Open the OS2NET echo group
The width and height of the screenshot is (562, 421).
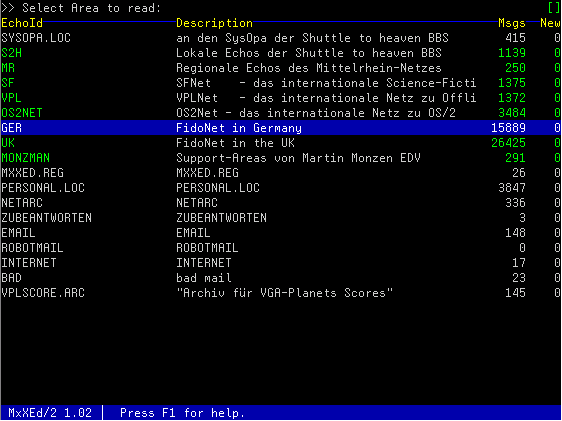(x=22, y=113)
